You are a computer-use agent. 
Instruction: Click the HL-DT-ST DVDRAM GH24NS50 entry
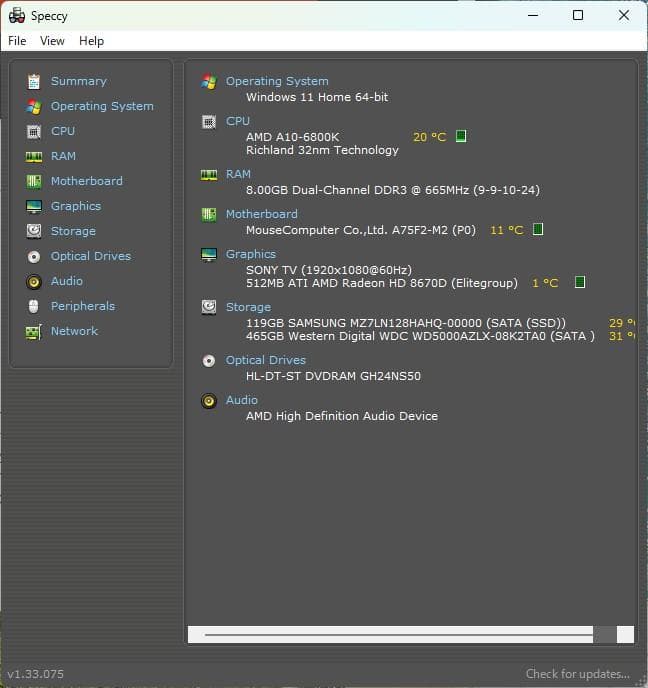click(333, 376)
